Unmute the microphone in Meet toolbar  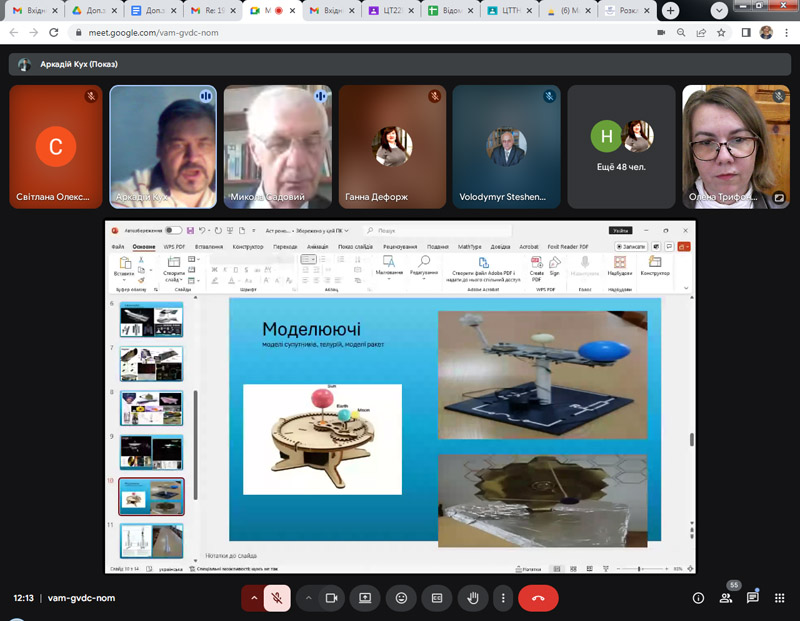pos(277,598)
